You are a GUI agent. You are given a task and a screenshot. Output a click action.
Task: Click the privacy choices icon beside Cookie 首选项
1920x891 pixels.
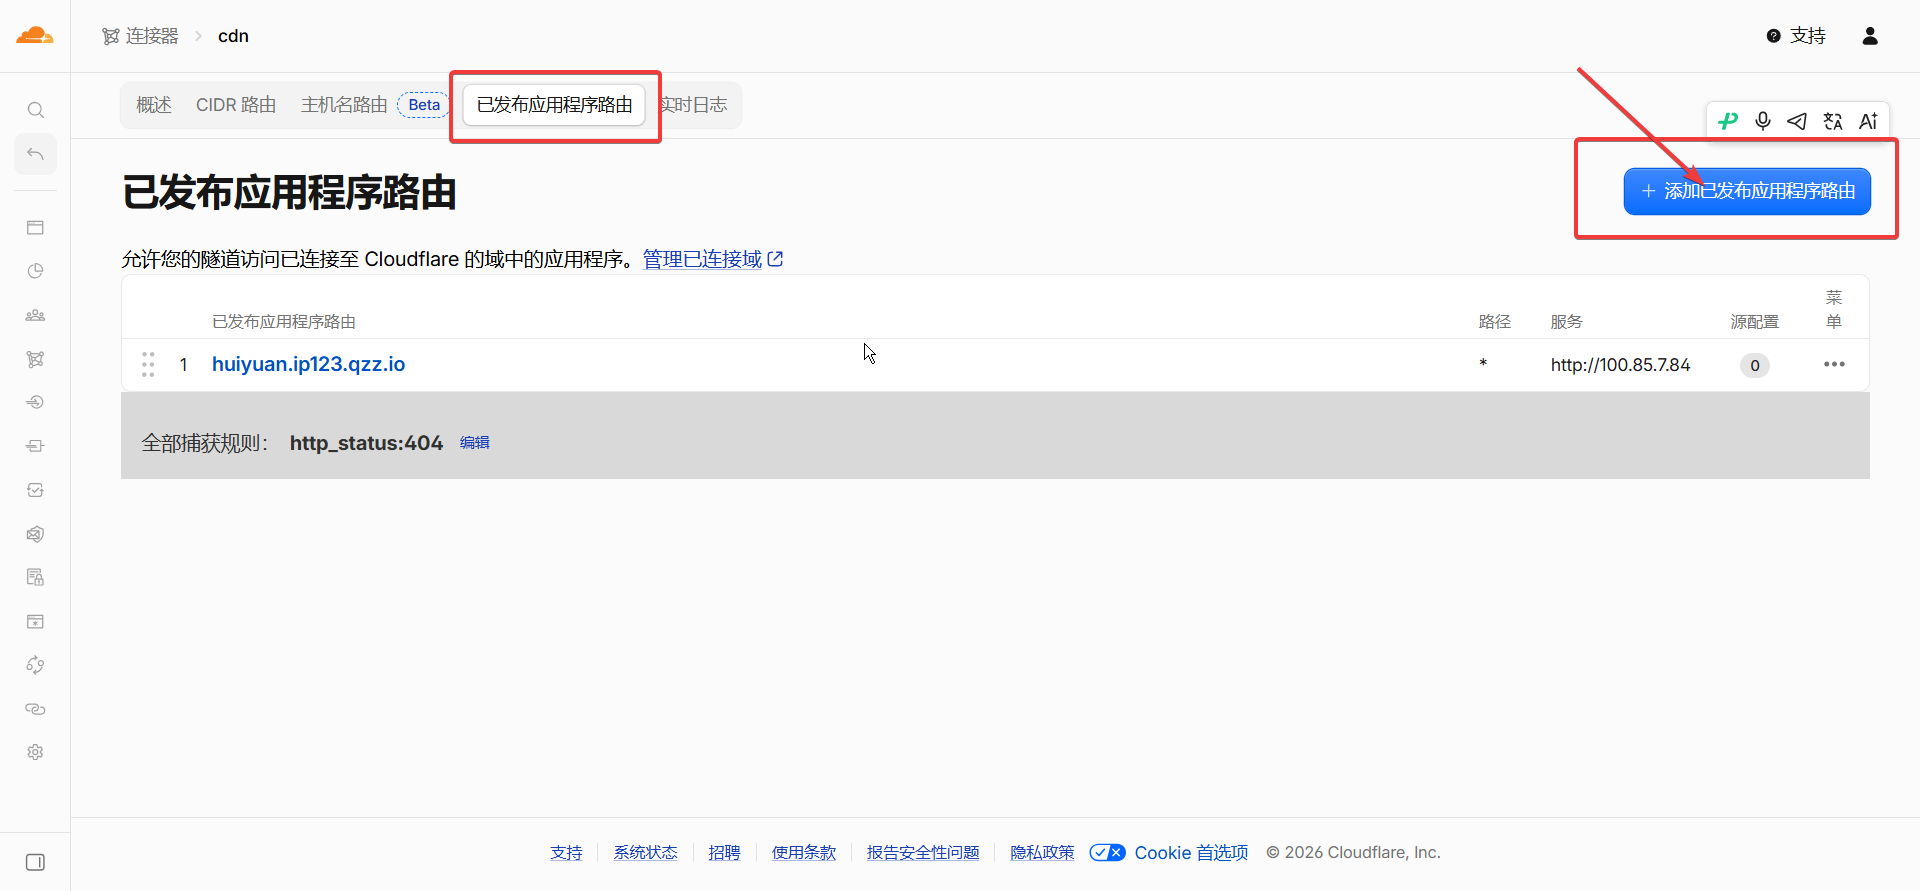pos(1107,853)
